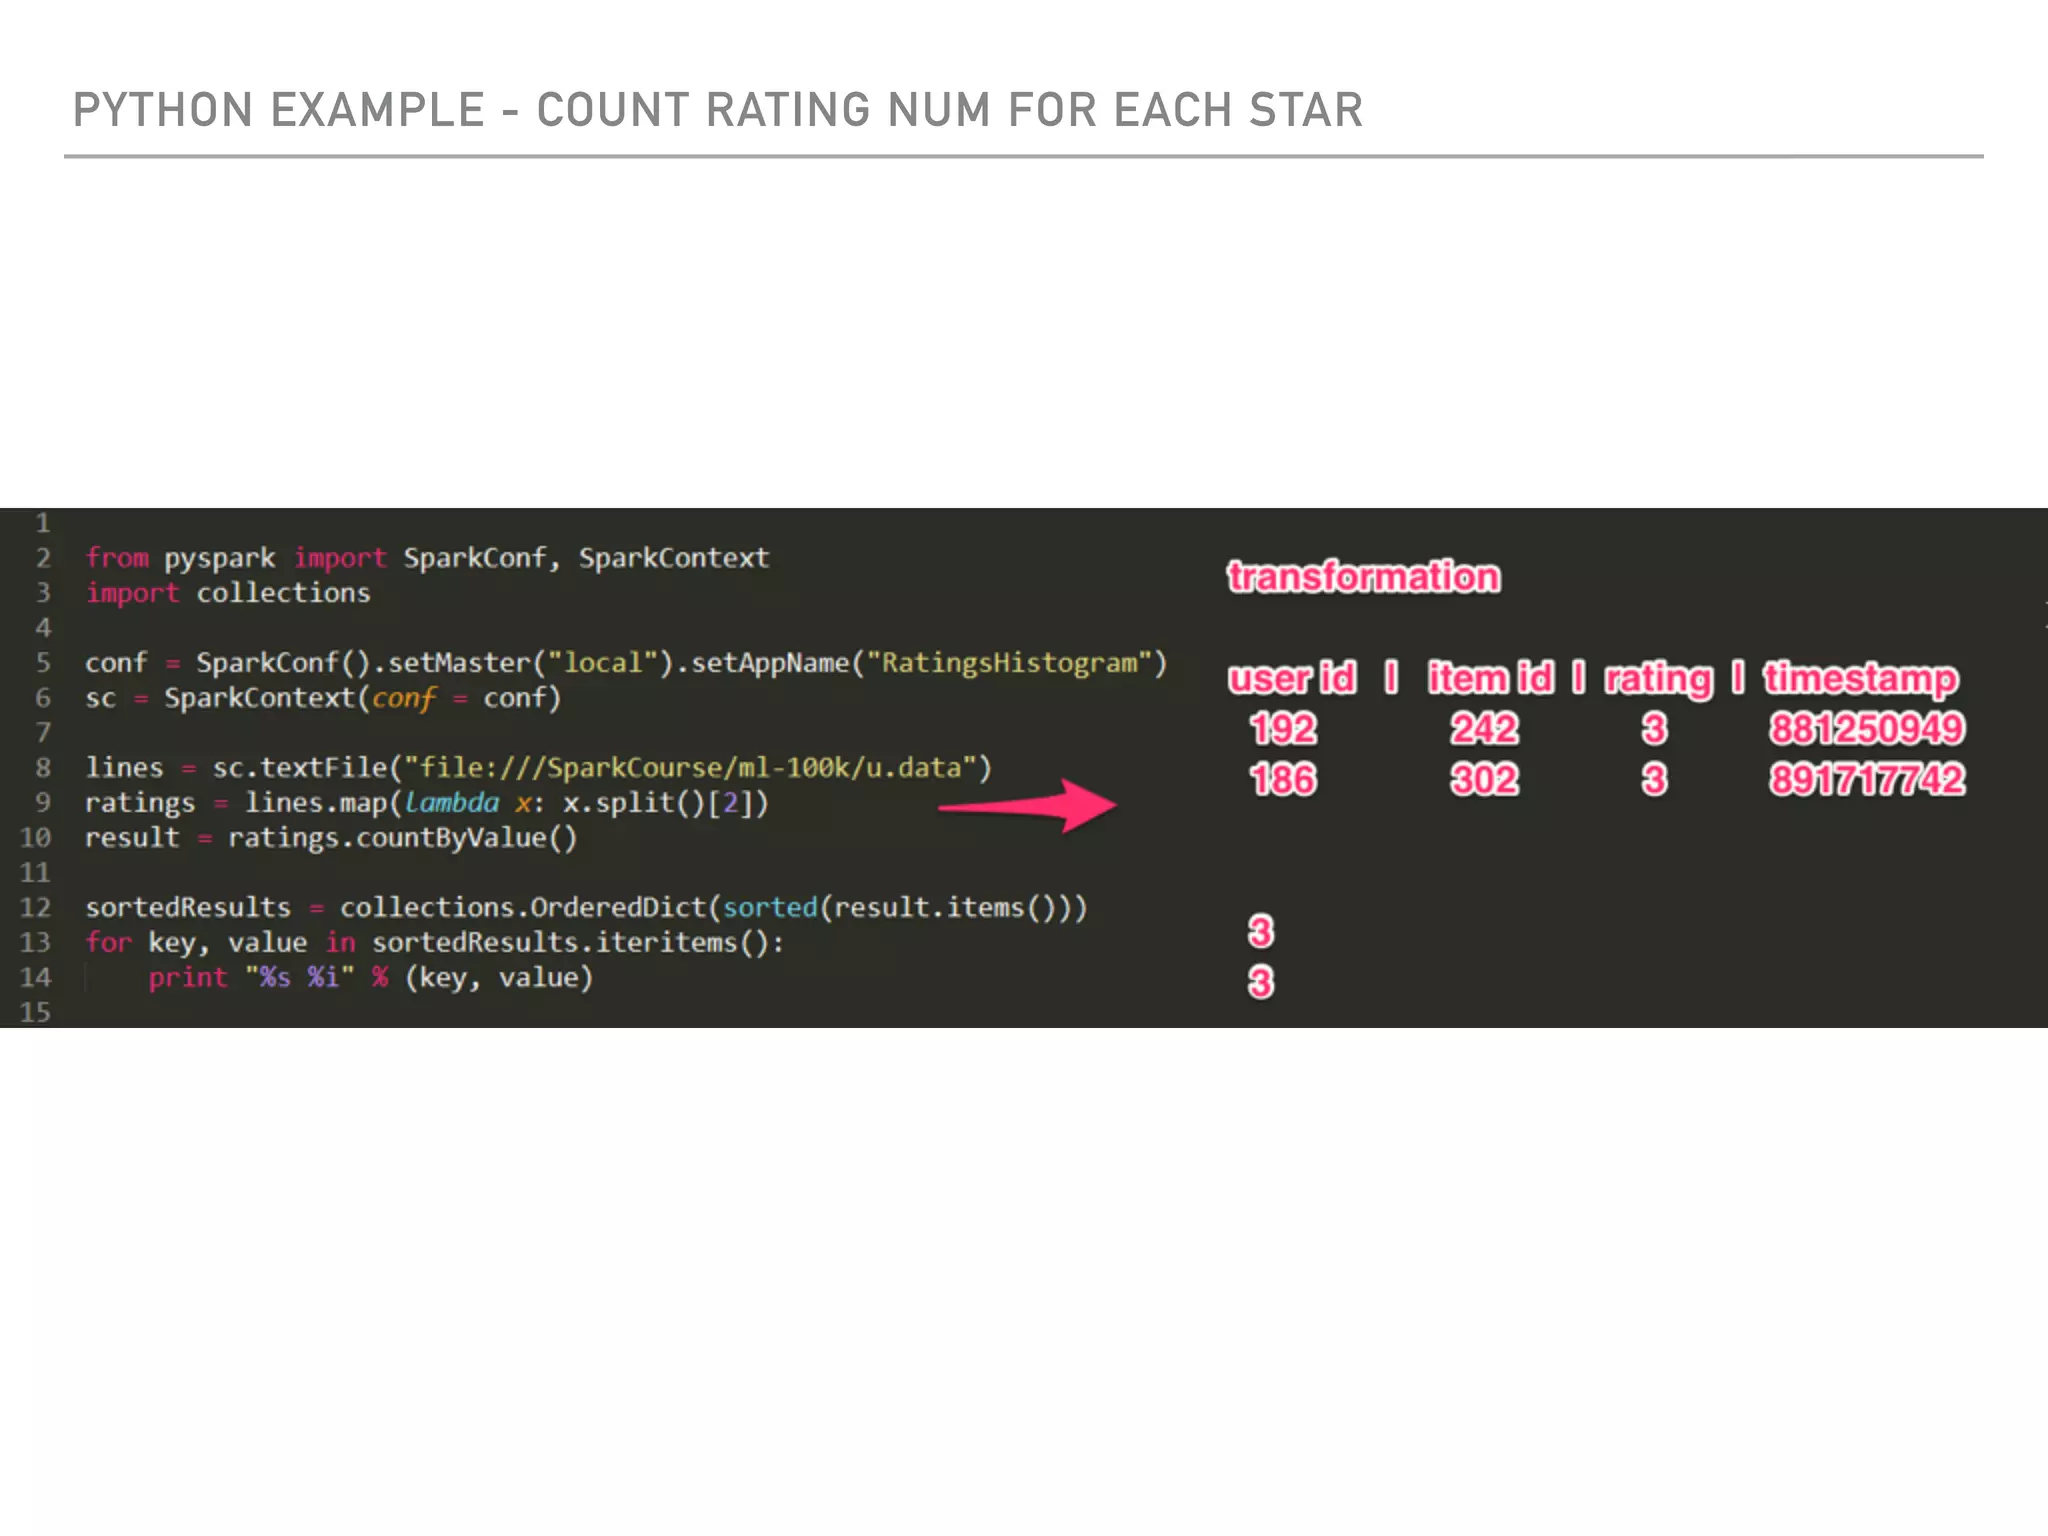
Task: Click the 'lines = sc.textFile' code line
Action: (538, 768)
